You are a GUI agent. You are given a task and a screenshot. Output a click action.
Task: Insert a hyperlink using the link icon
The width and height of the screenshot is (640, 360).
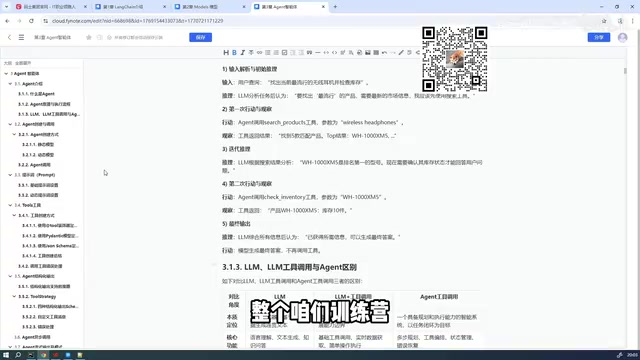click(x=259, y=53)
